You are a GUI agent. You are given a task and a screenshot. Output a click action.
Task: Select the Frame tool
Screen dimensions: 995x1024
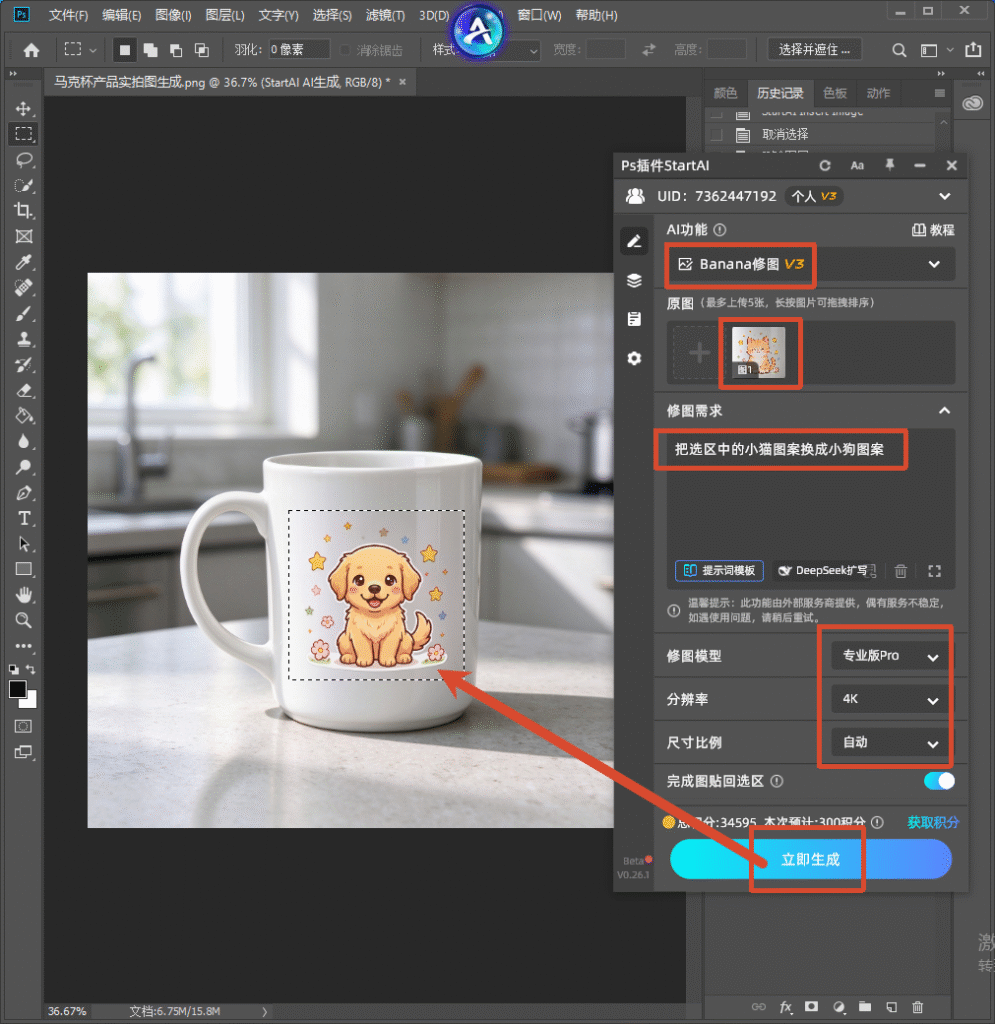tap(24, 236)
